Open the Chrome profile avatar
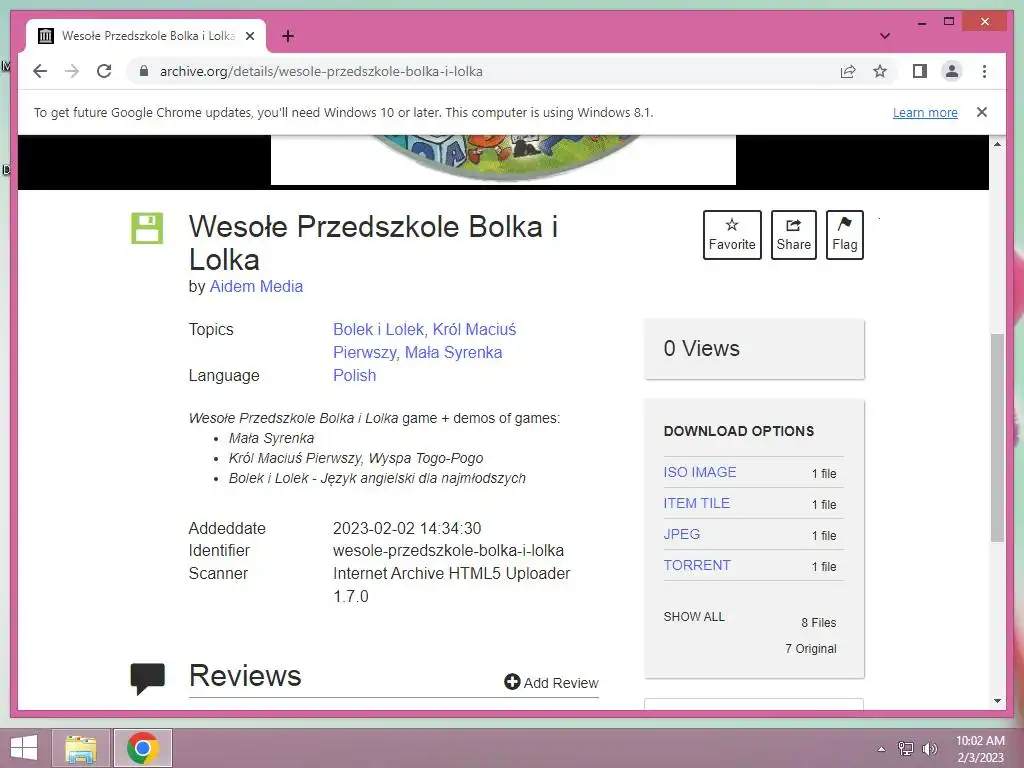The width and height of the screenshot is (1024, 768). [x=952, y=71]
